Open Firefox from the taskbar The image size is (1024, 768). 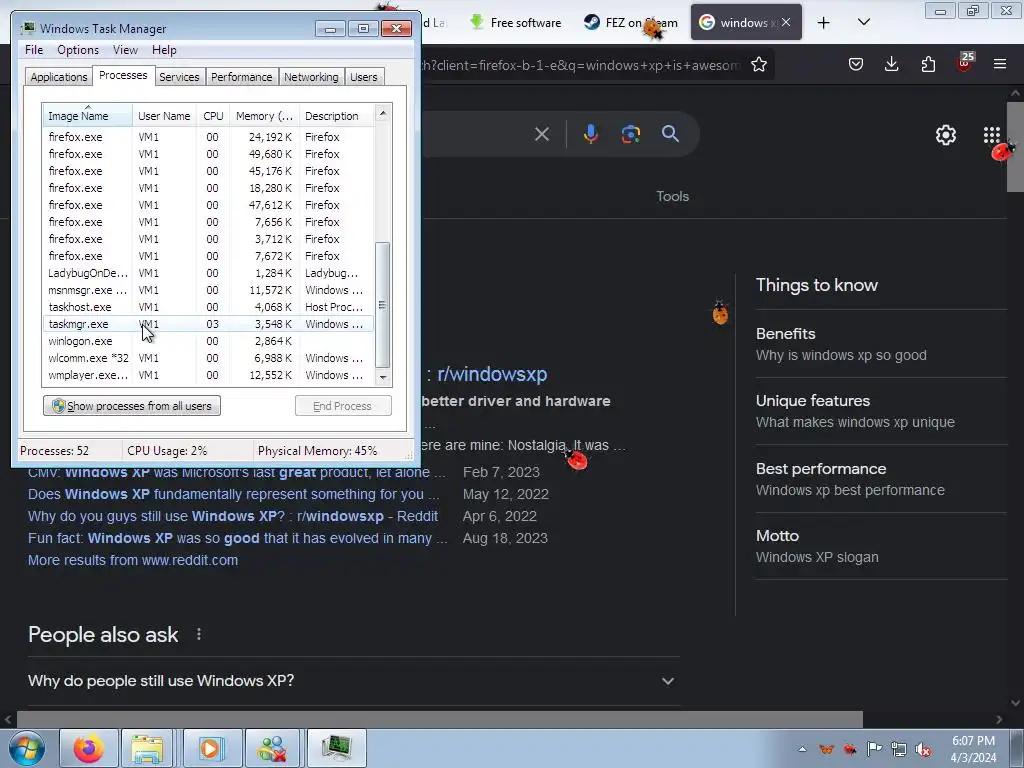click(x=89, y=748)
